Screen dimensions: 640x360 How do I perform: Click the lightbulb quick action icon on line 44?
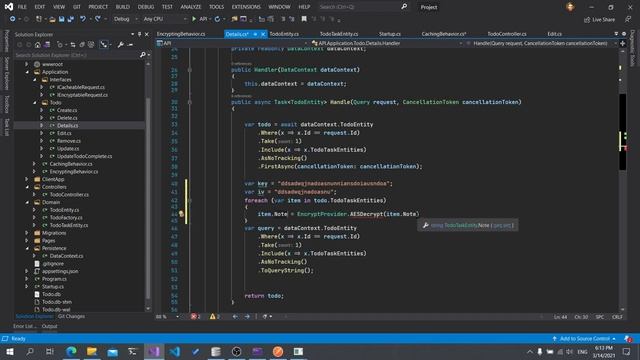tap(181, 214)
